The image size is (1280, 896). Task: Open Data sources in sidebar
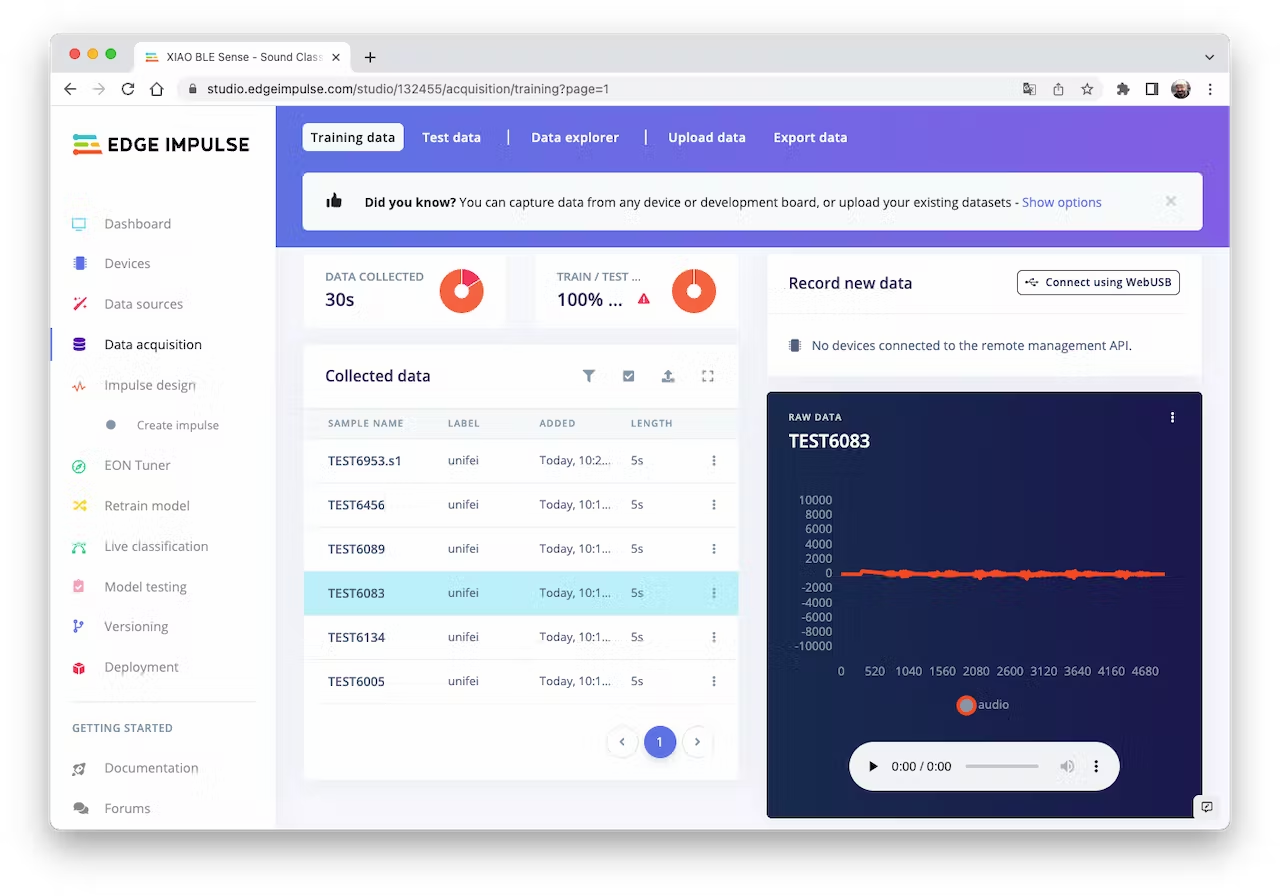[143, 304]
